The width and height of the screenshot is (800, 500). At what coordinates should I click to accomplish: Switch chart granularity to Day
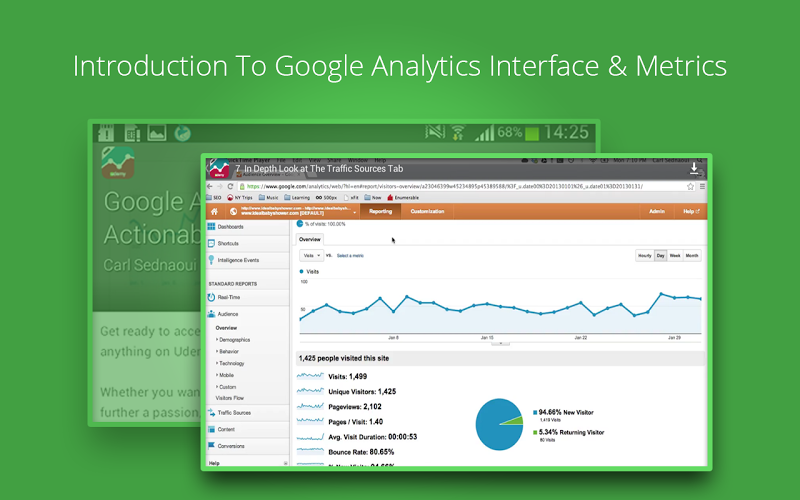661,256
